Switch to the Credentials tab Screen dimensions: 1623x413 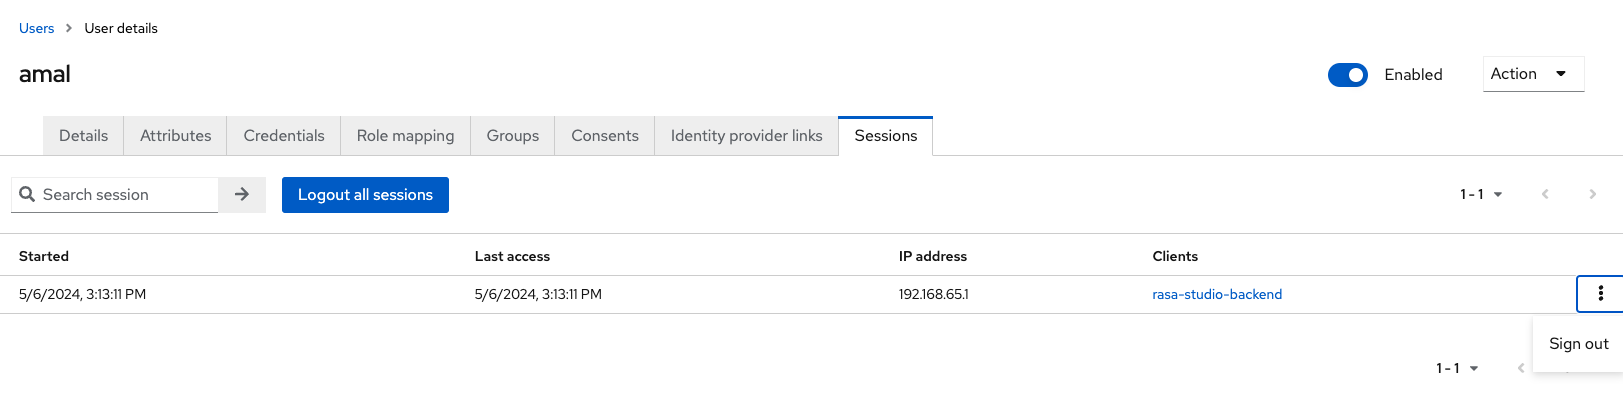coord(284,136)
